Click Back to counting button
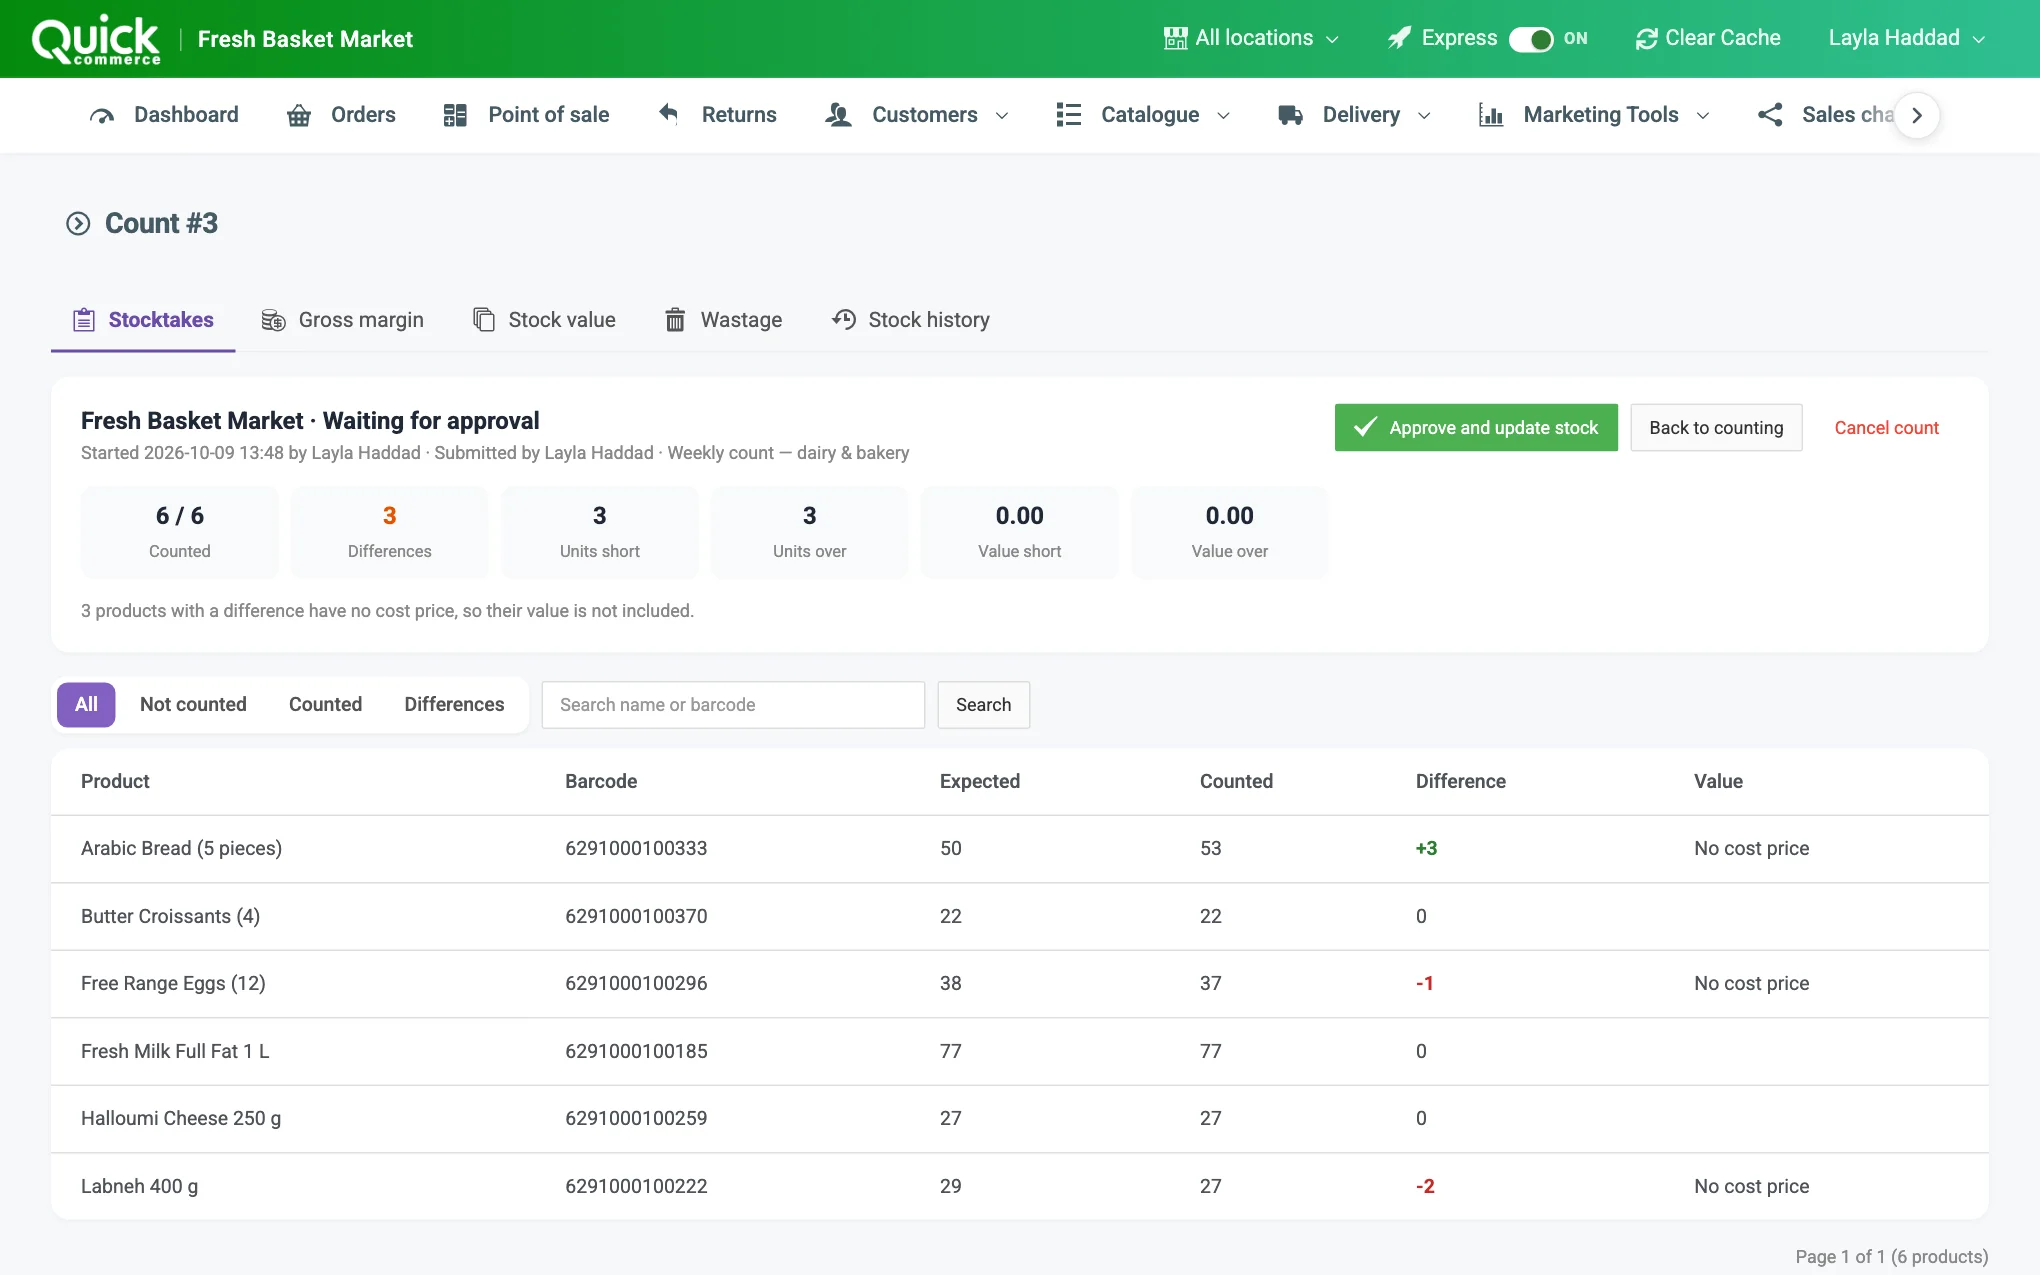The image size is (2040, 1275). tap(1716, 428)
